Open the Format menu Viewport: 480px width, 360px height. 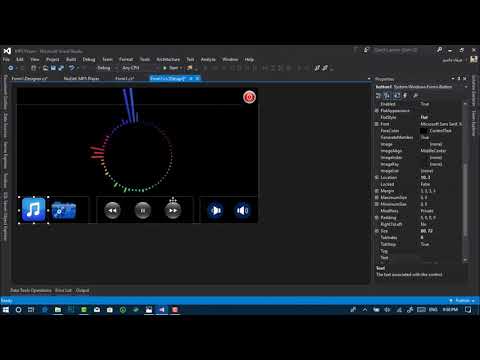click(126, 59)
